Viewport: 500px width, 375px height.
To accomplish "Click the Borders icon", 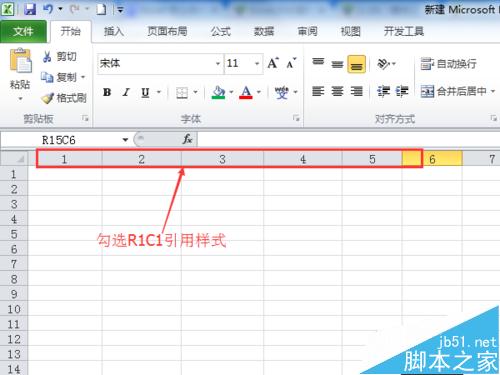I will tap(182, 93).
